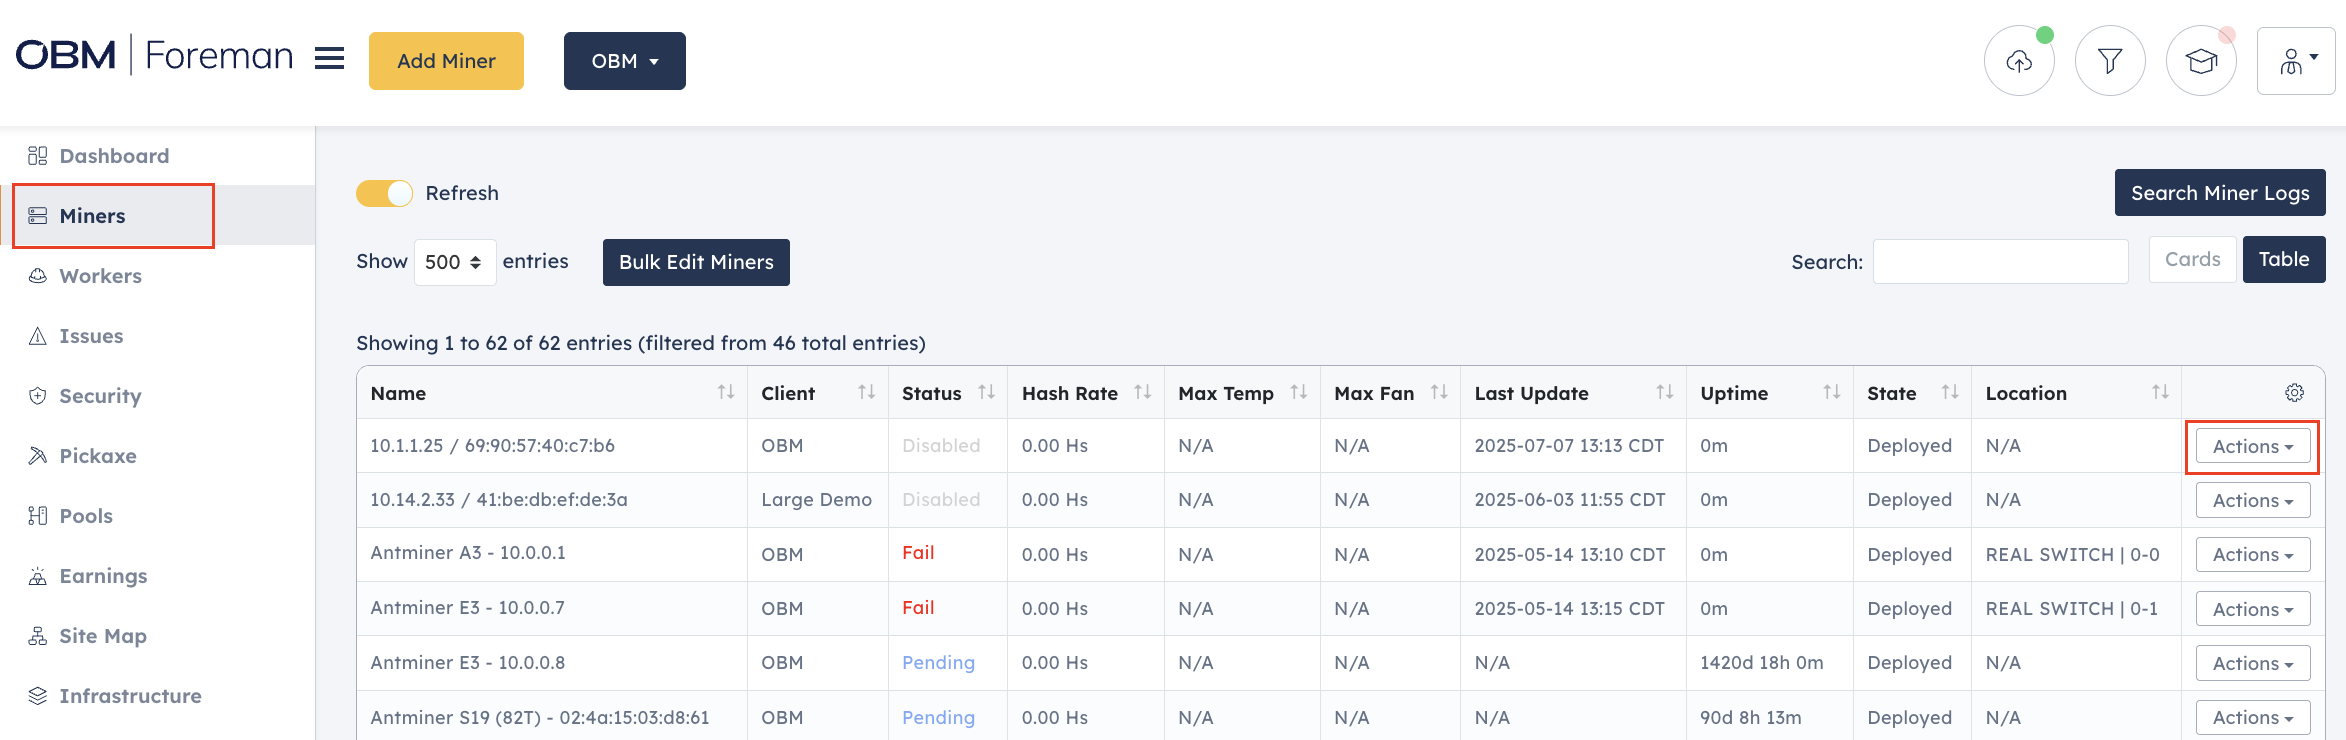Open the graduation cap tutorials icon
The image size is (2346, 740).
pyautogui.click(x=2201, y=61)
